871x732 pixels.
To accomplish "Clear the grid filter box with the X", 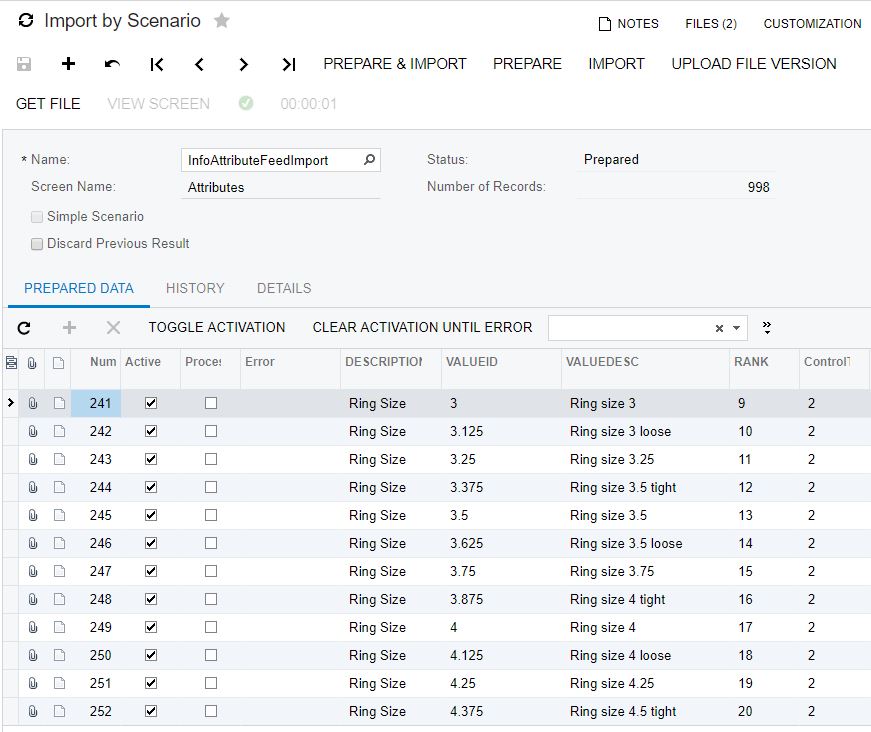I will pyautogui.click(x=719, y=328).
